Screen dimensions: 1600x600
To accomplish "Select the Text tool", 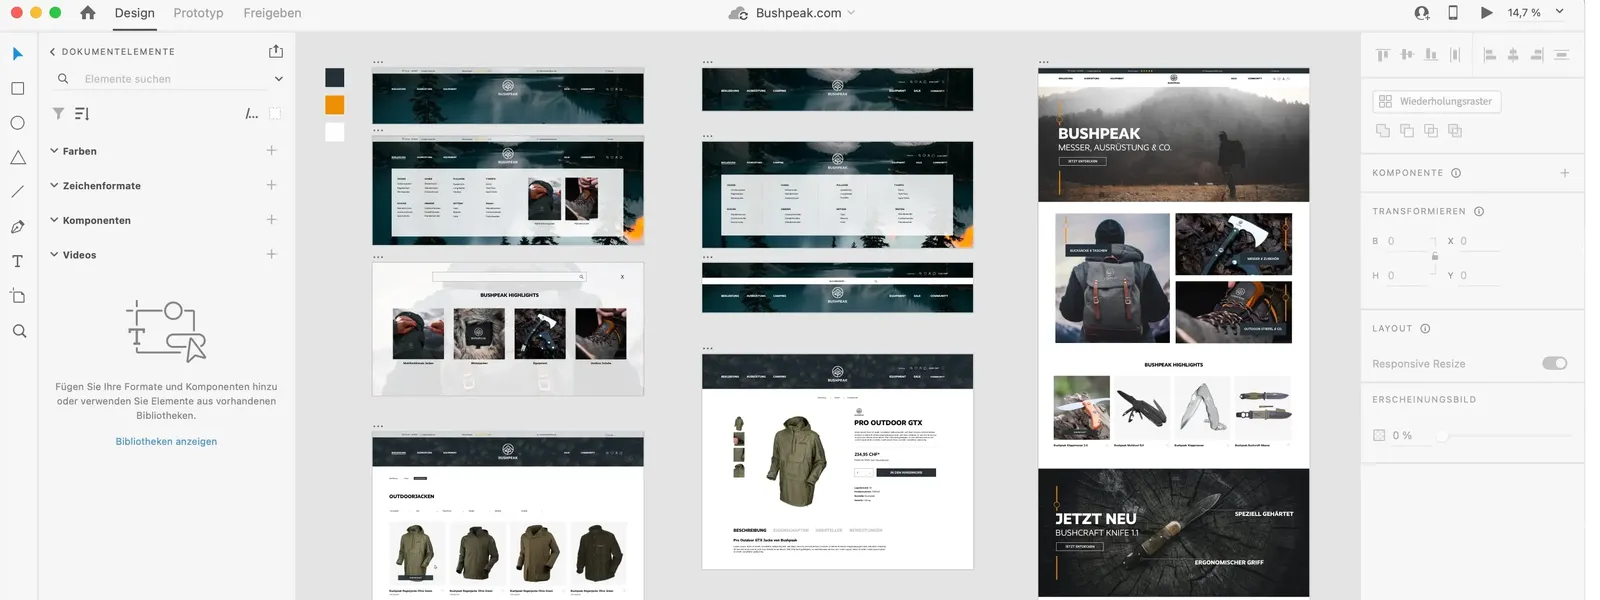I will [x=18, y=261].
